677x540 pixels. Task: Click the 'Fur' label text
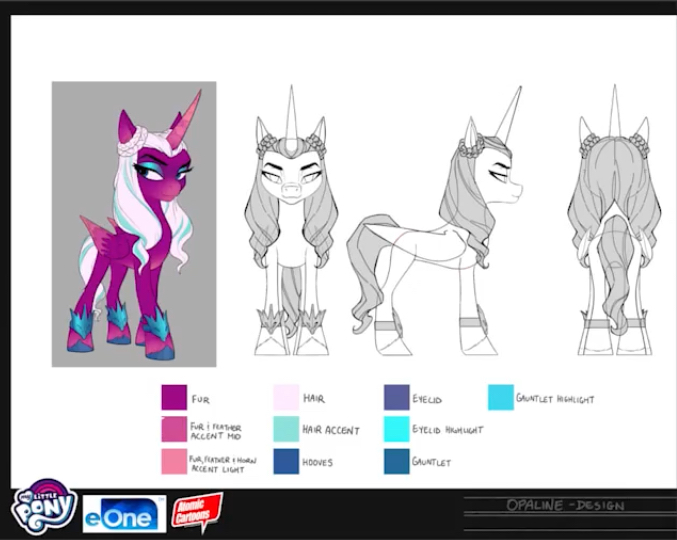click(x=201, y=399)
